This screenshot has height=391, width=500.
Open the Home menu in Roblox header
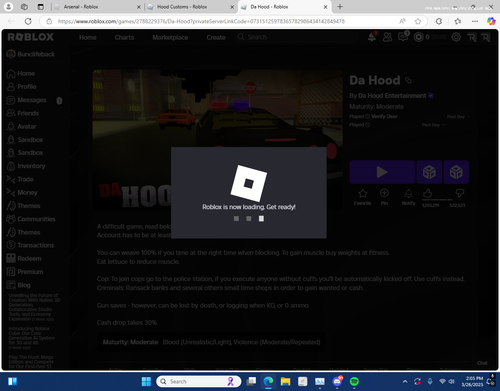click(x=88, y=37)
